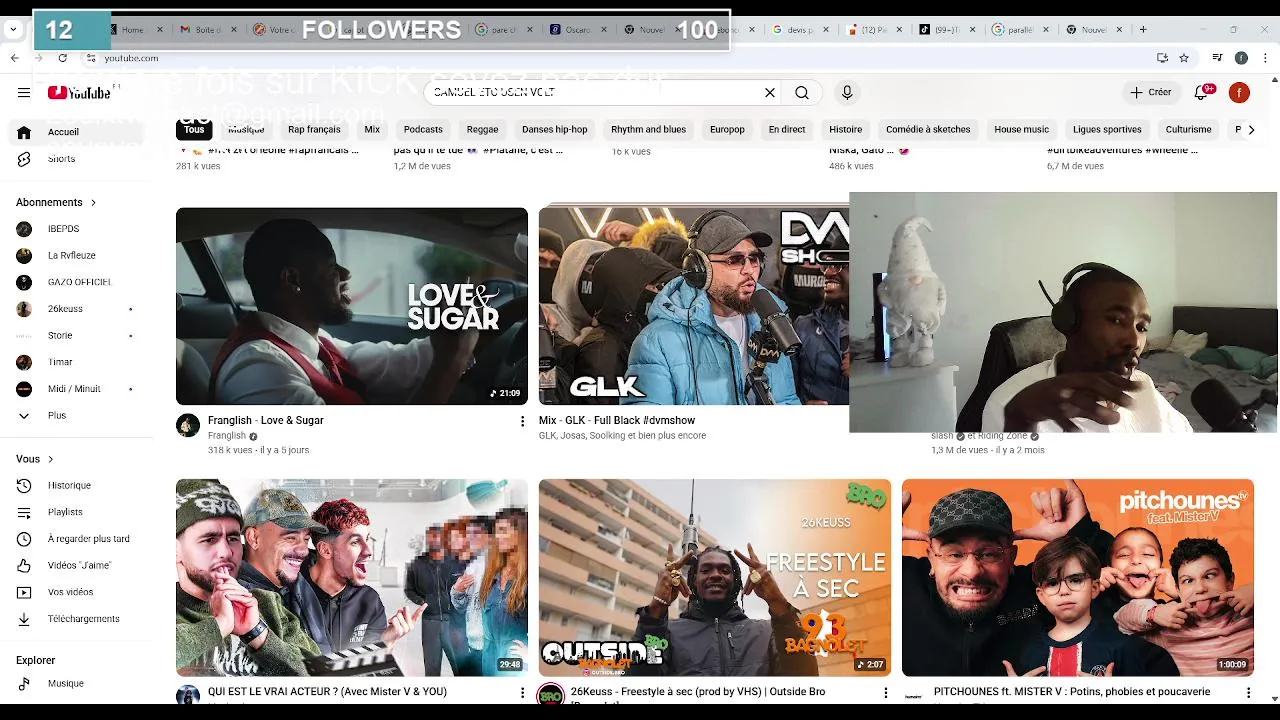Open GAZO OFFICIEL channel subscription
Screen dimensions: 1280x720
point(80,282)
